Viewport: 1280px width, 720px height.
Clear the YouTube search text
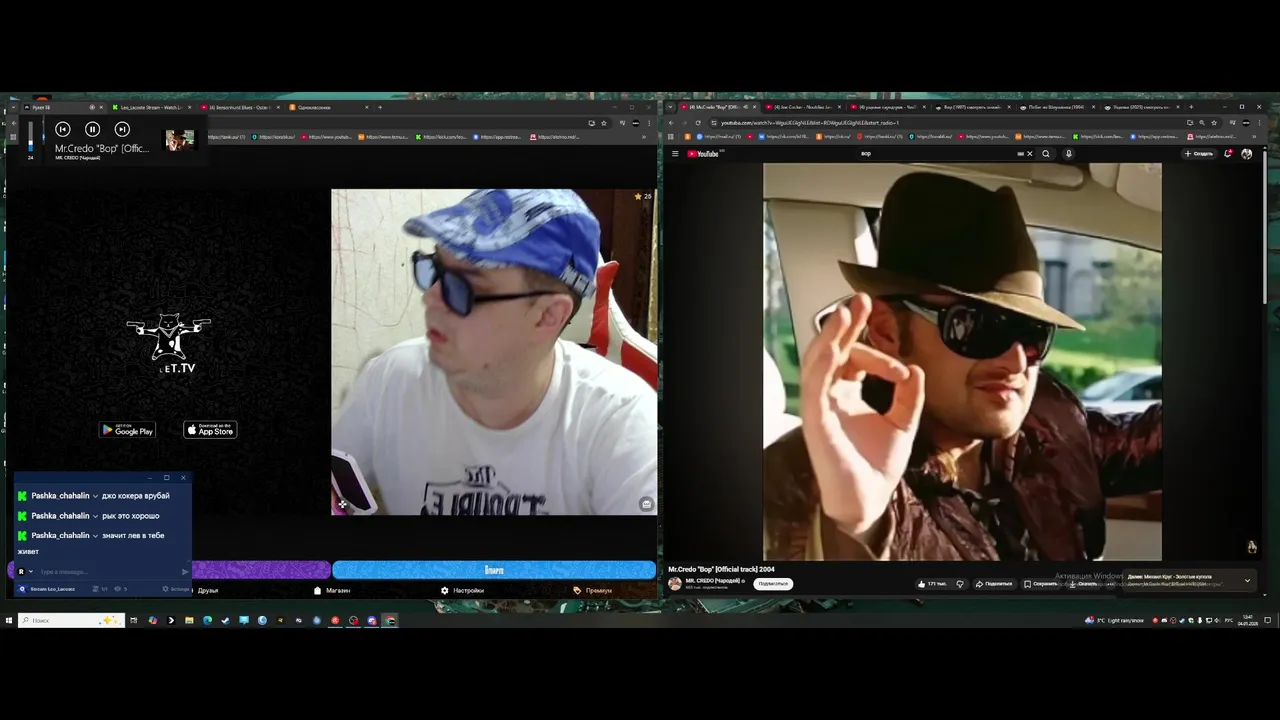1029,154
